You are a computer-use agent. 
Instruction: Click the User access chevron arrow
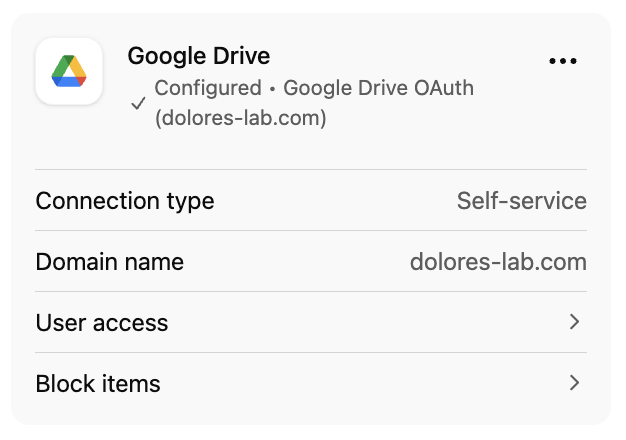pyautogui.click(x=574, y=322)
